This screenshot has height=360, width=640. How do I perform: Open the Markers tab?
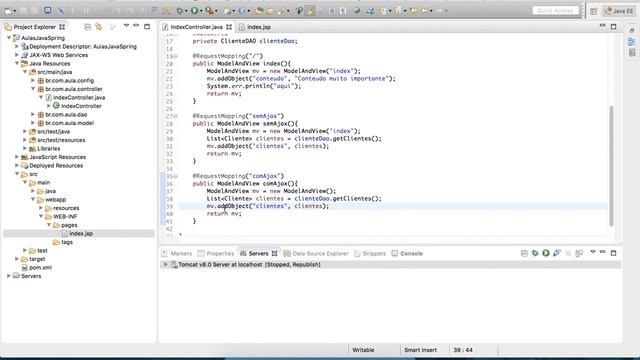pyautogui.click(x=177, y=253)
